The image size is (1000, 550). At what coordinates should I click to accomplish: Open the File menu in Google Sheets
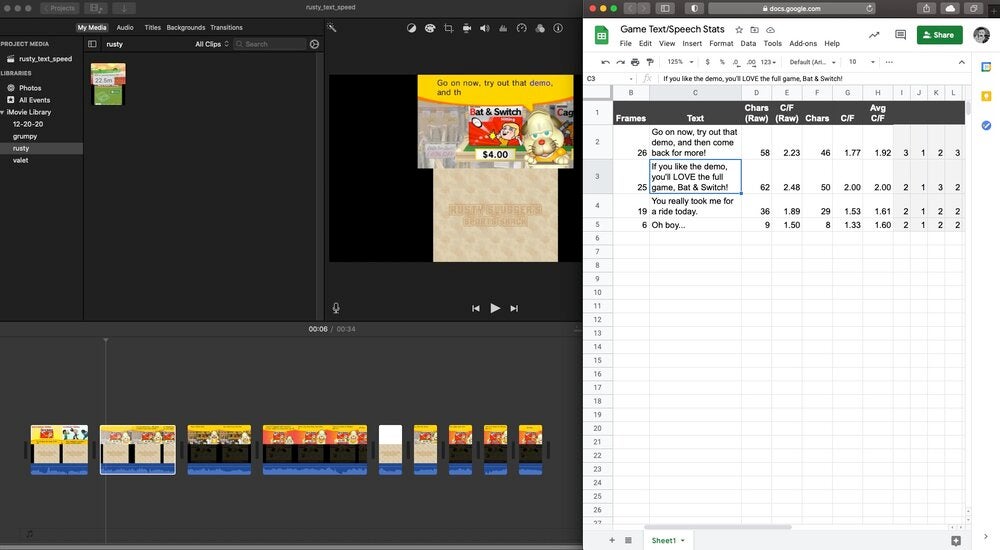point(626,43)
